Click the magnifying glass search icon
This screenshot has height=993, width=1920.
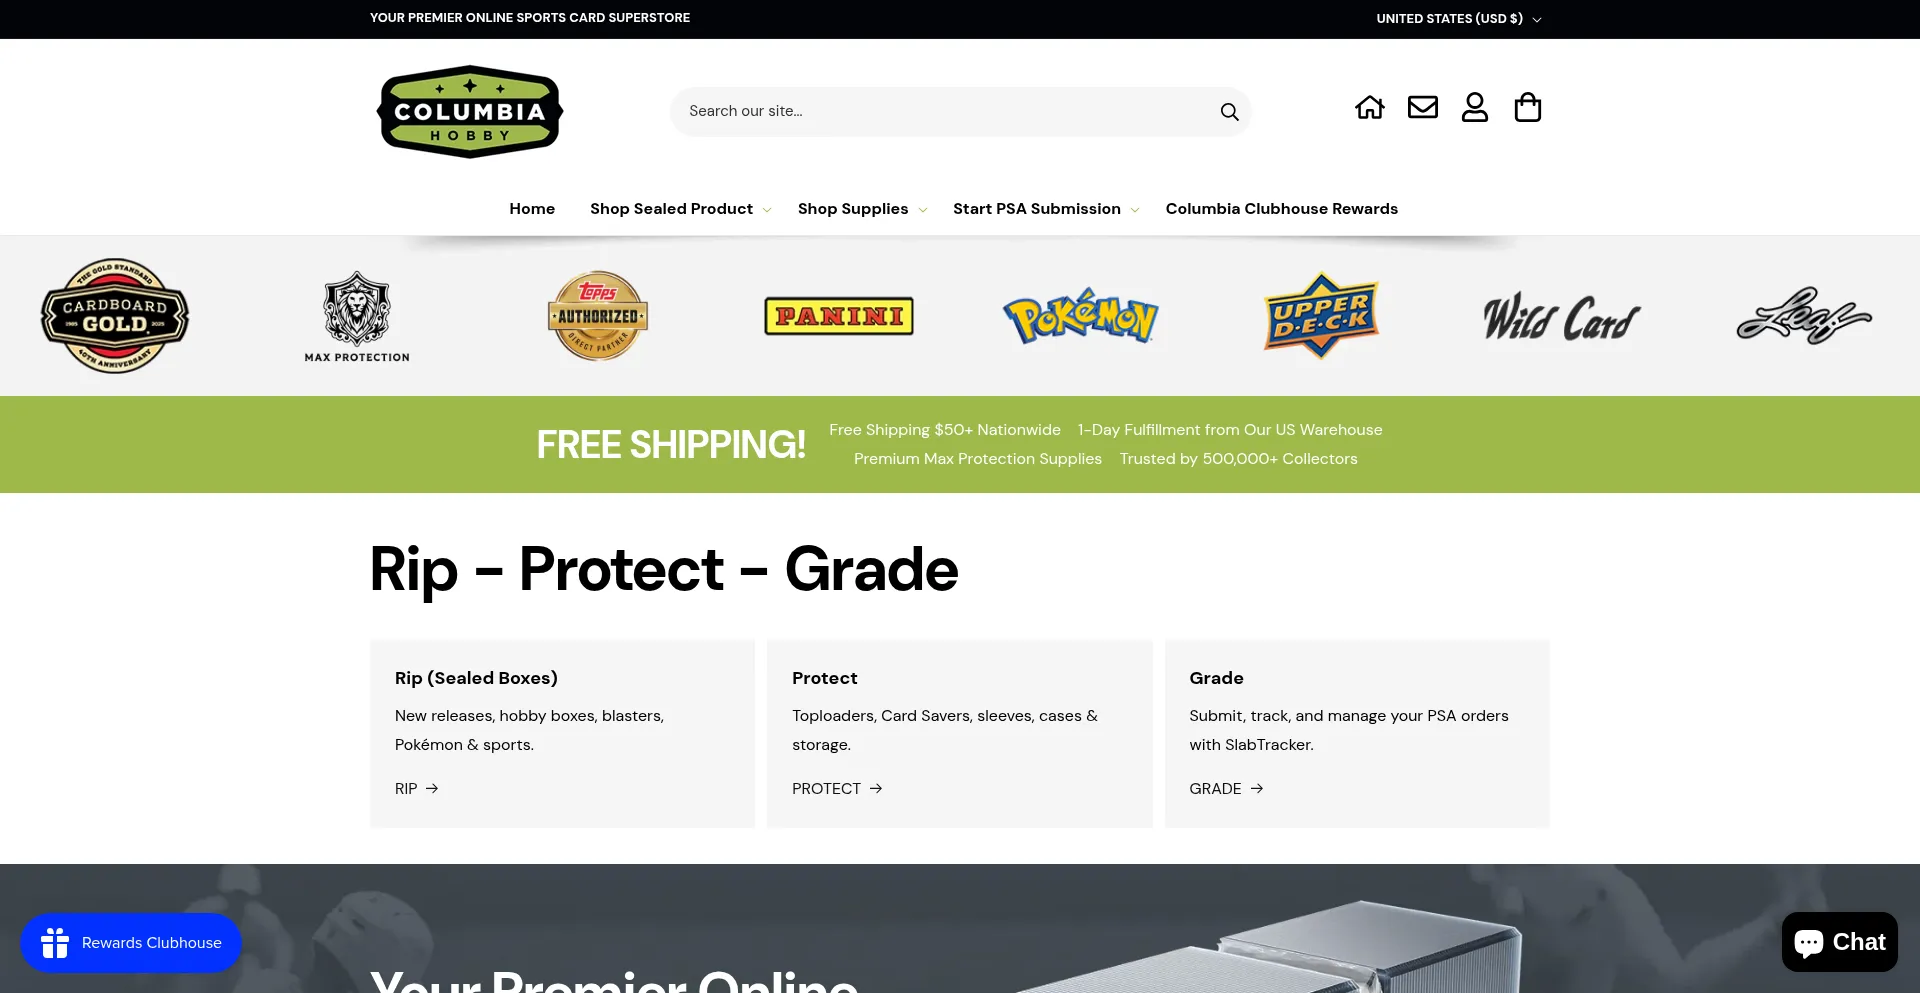(1229, 112)
